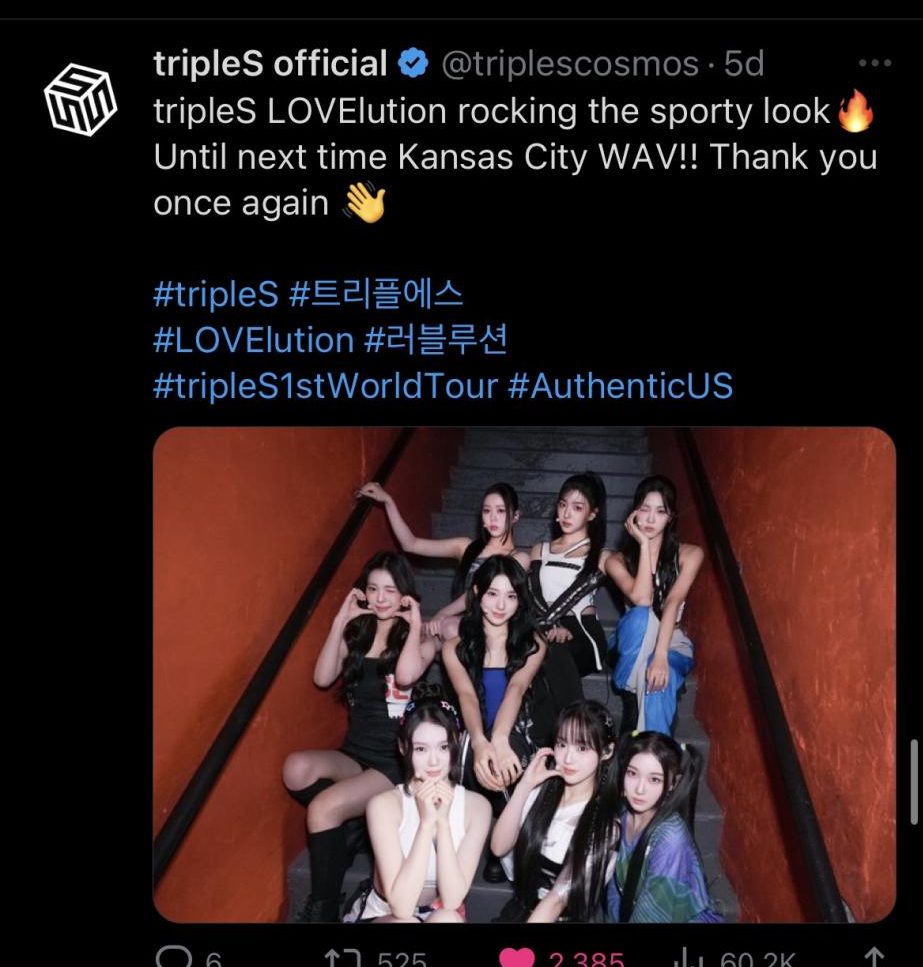Open the #AuthenticUS hashtag

click(621, 386)
